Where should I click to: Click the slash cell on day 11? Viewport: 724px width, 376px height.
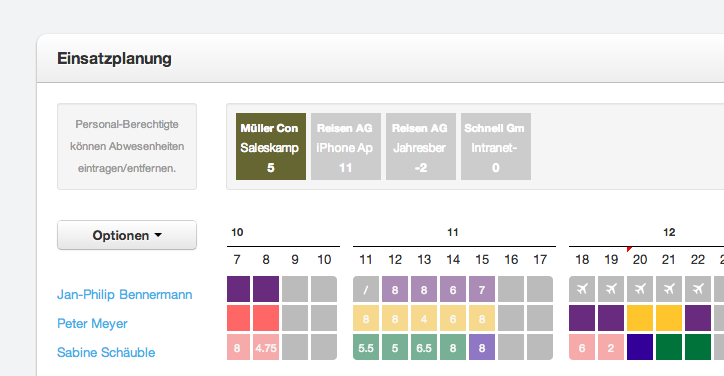click(366, 289)
